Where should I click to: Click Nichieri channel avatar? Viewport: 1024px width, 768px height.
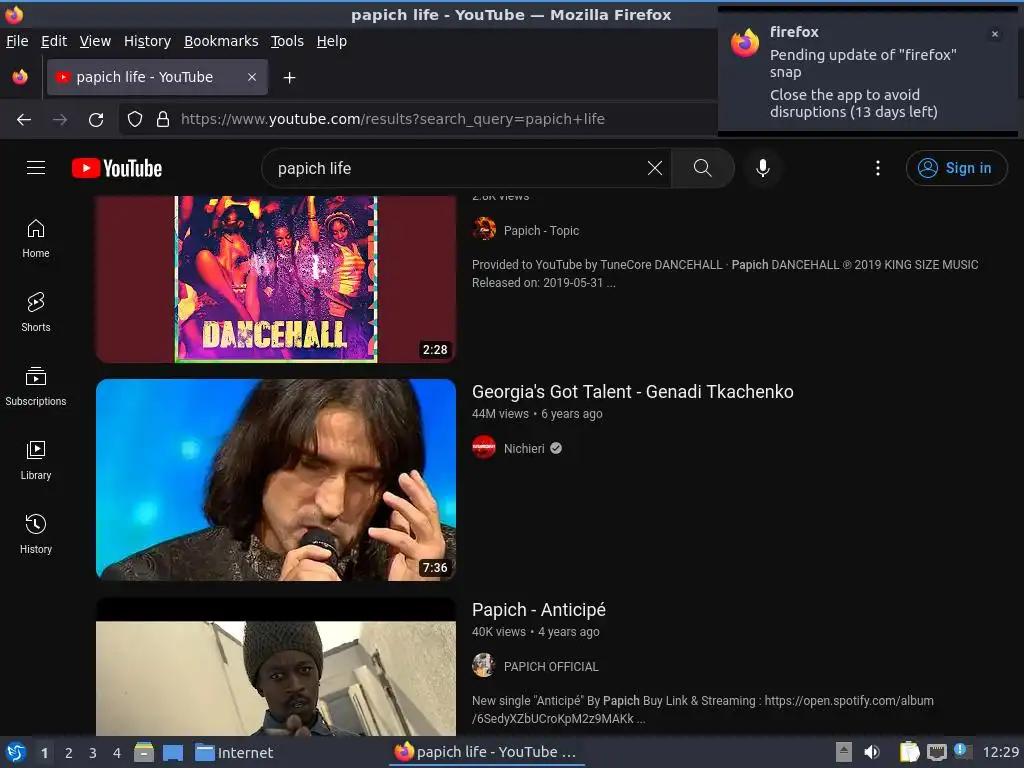[x=484, y=447]
